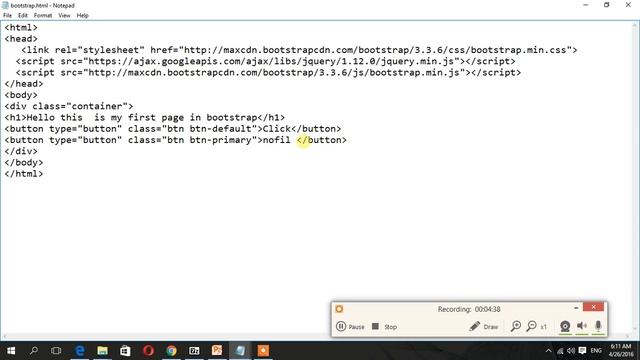This screenshot has height=360, width=640.
Task: Open network status tray icon
Action: point(560,351)
